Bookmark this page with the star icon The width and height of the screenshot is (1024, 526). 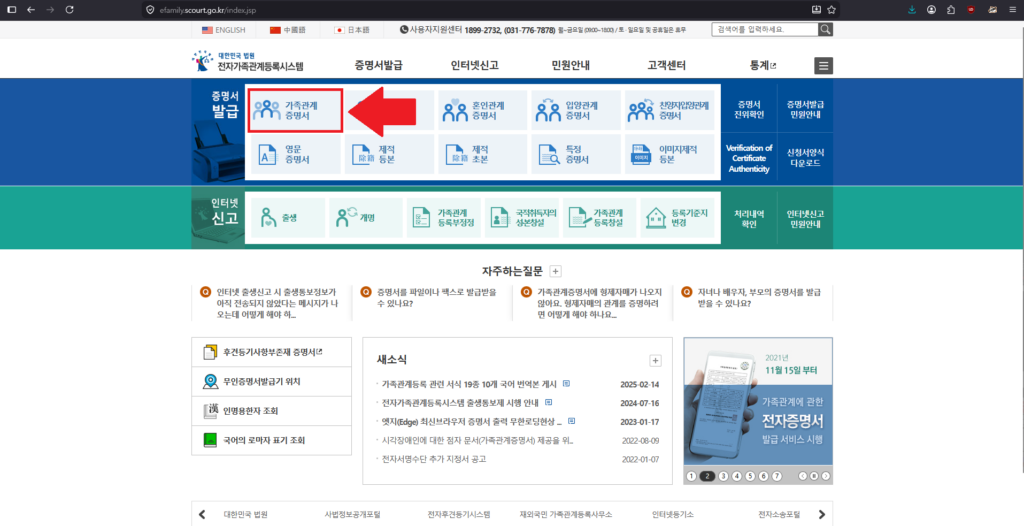click(x=831, y=10)
